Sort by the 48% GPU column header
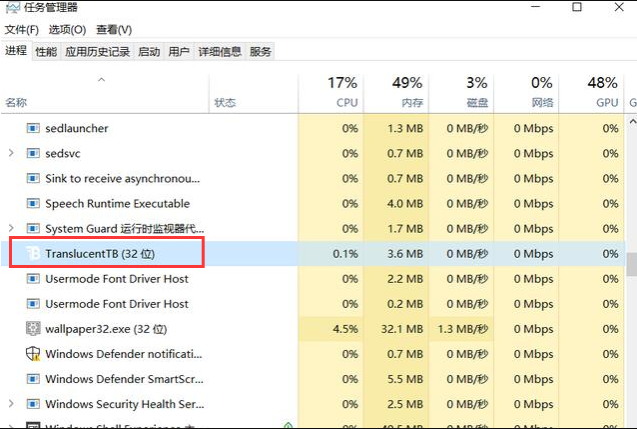This screenshot has height=429, width=637. (591, 93)
